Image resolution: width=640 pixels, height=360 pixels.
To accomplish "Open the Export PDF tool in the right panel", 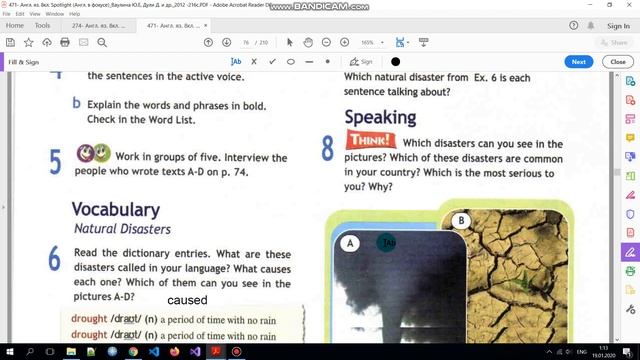I will (630, 81).
